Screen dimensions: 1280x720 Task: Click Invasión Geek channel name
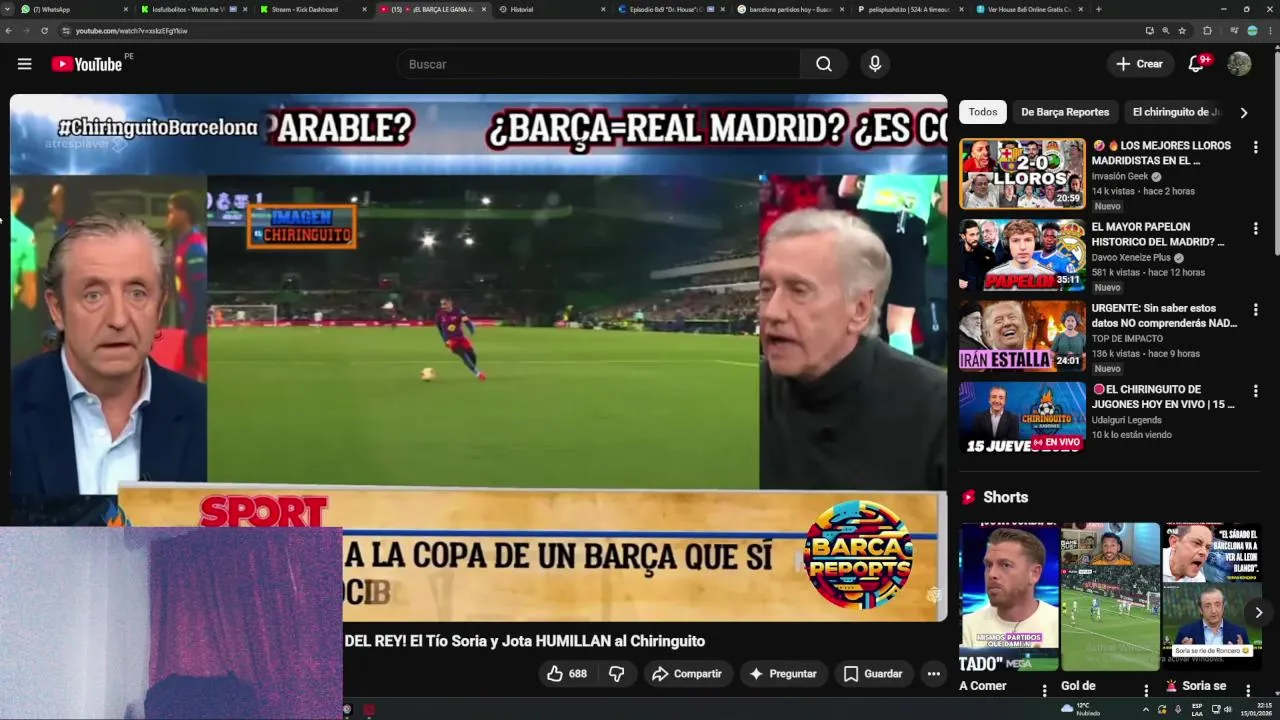pos(1120,176)
